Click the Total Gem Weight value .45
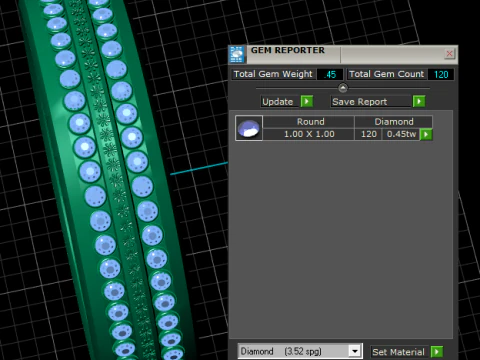Screen dimensions: 480x360 pos(330,74)
